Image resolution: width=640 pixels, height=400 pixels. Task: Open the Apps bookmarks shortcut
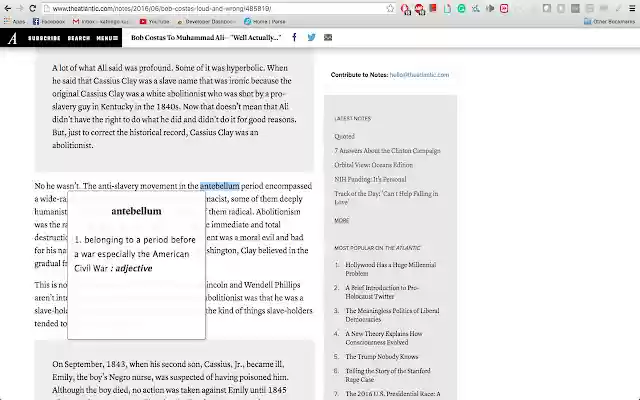coord(15,22)
